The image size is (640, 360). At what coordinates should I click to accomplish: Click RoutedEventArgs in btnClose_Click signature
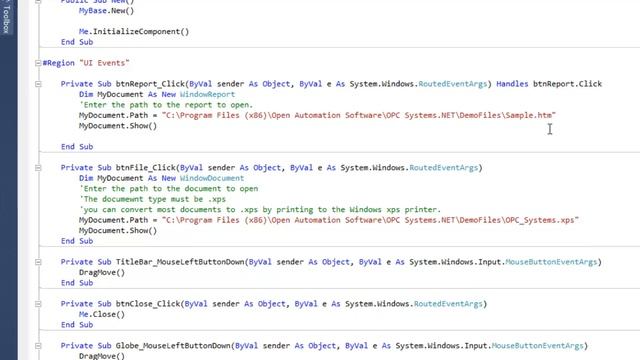tap(448, 304)
